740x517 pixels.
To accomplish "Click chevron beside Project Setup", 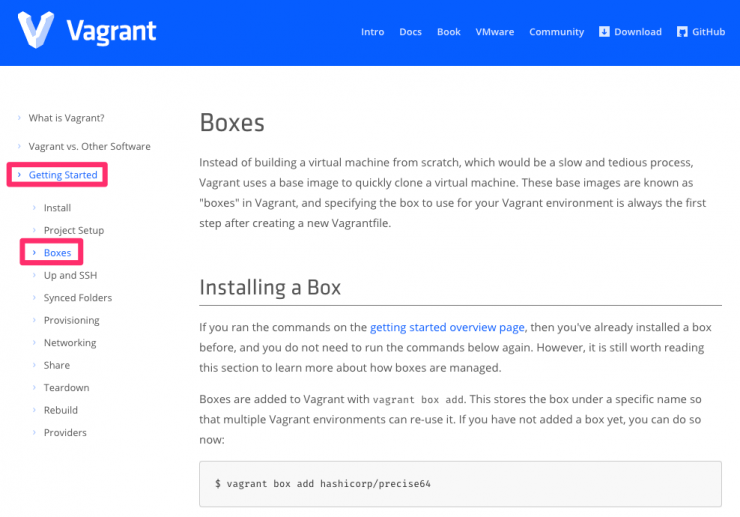I will [34, 230].
